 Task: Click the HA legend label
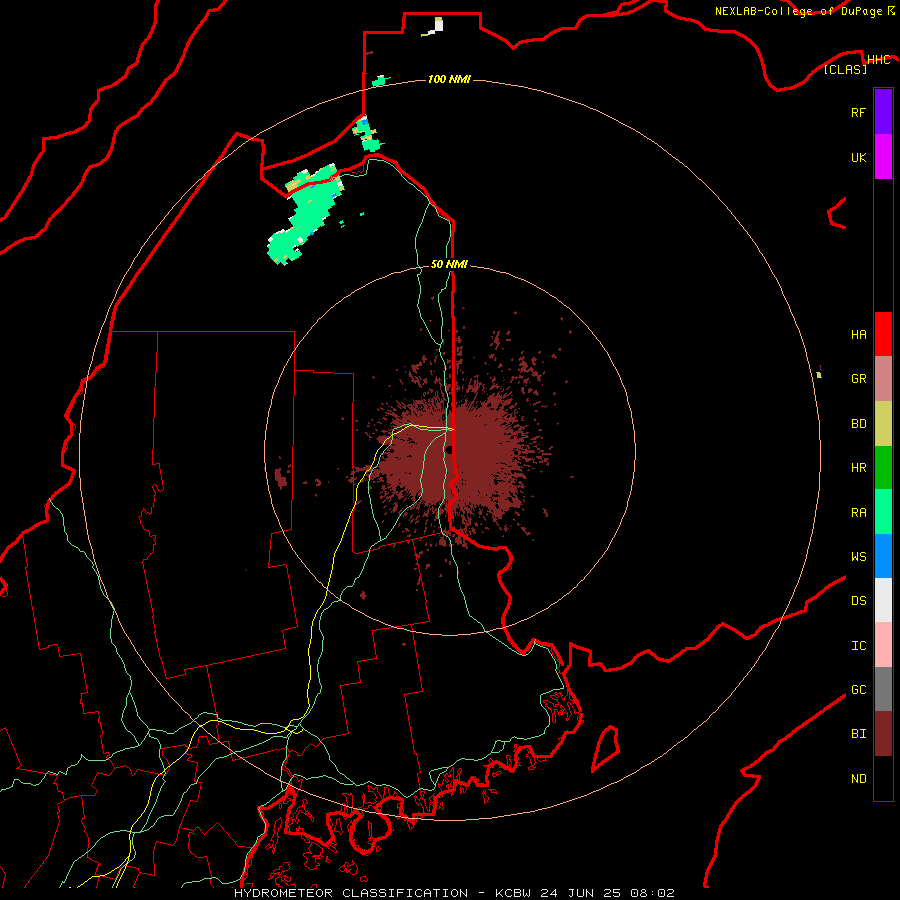[858, 335]
